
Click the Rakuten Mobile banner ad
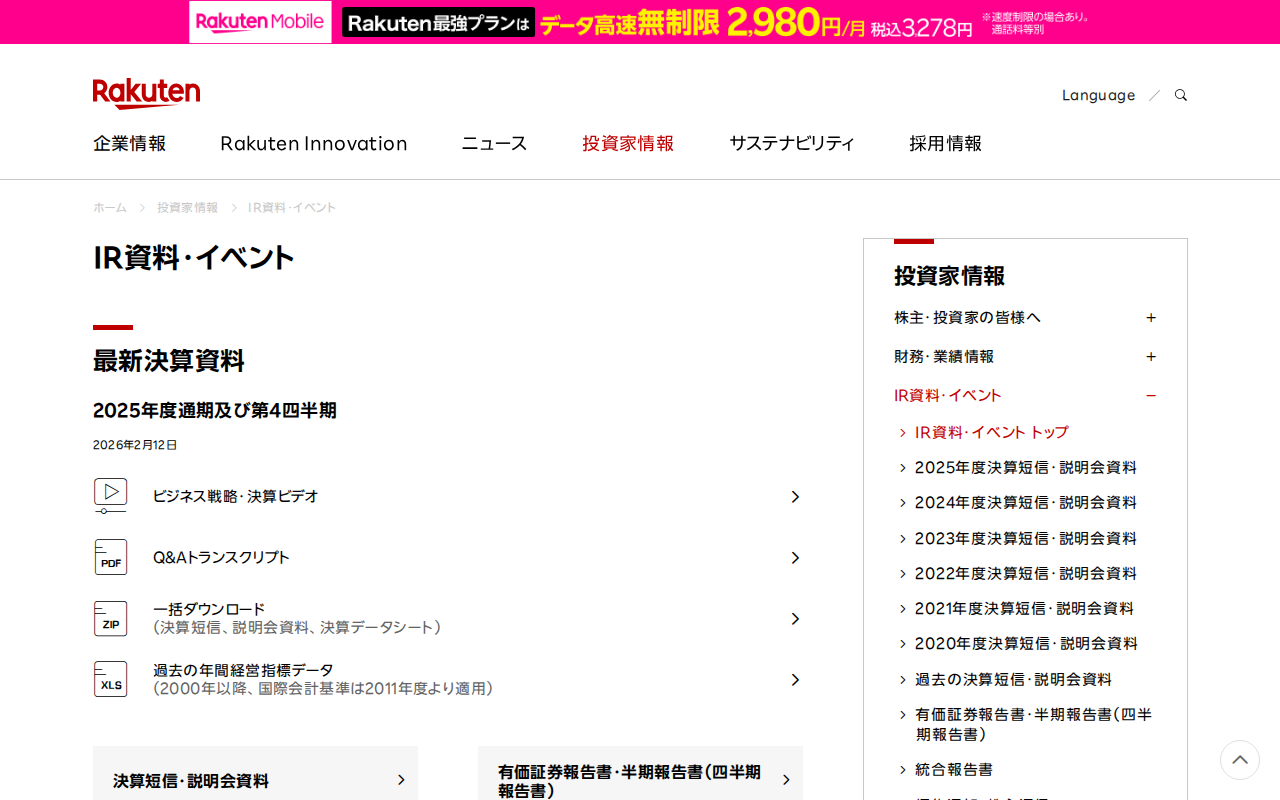tap(640, 22)
